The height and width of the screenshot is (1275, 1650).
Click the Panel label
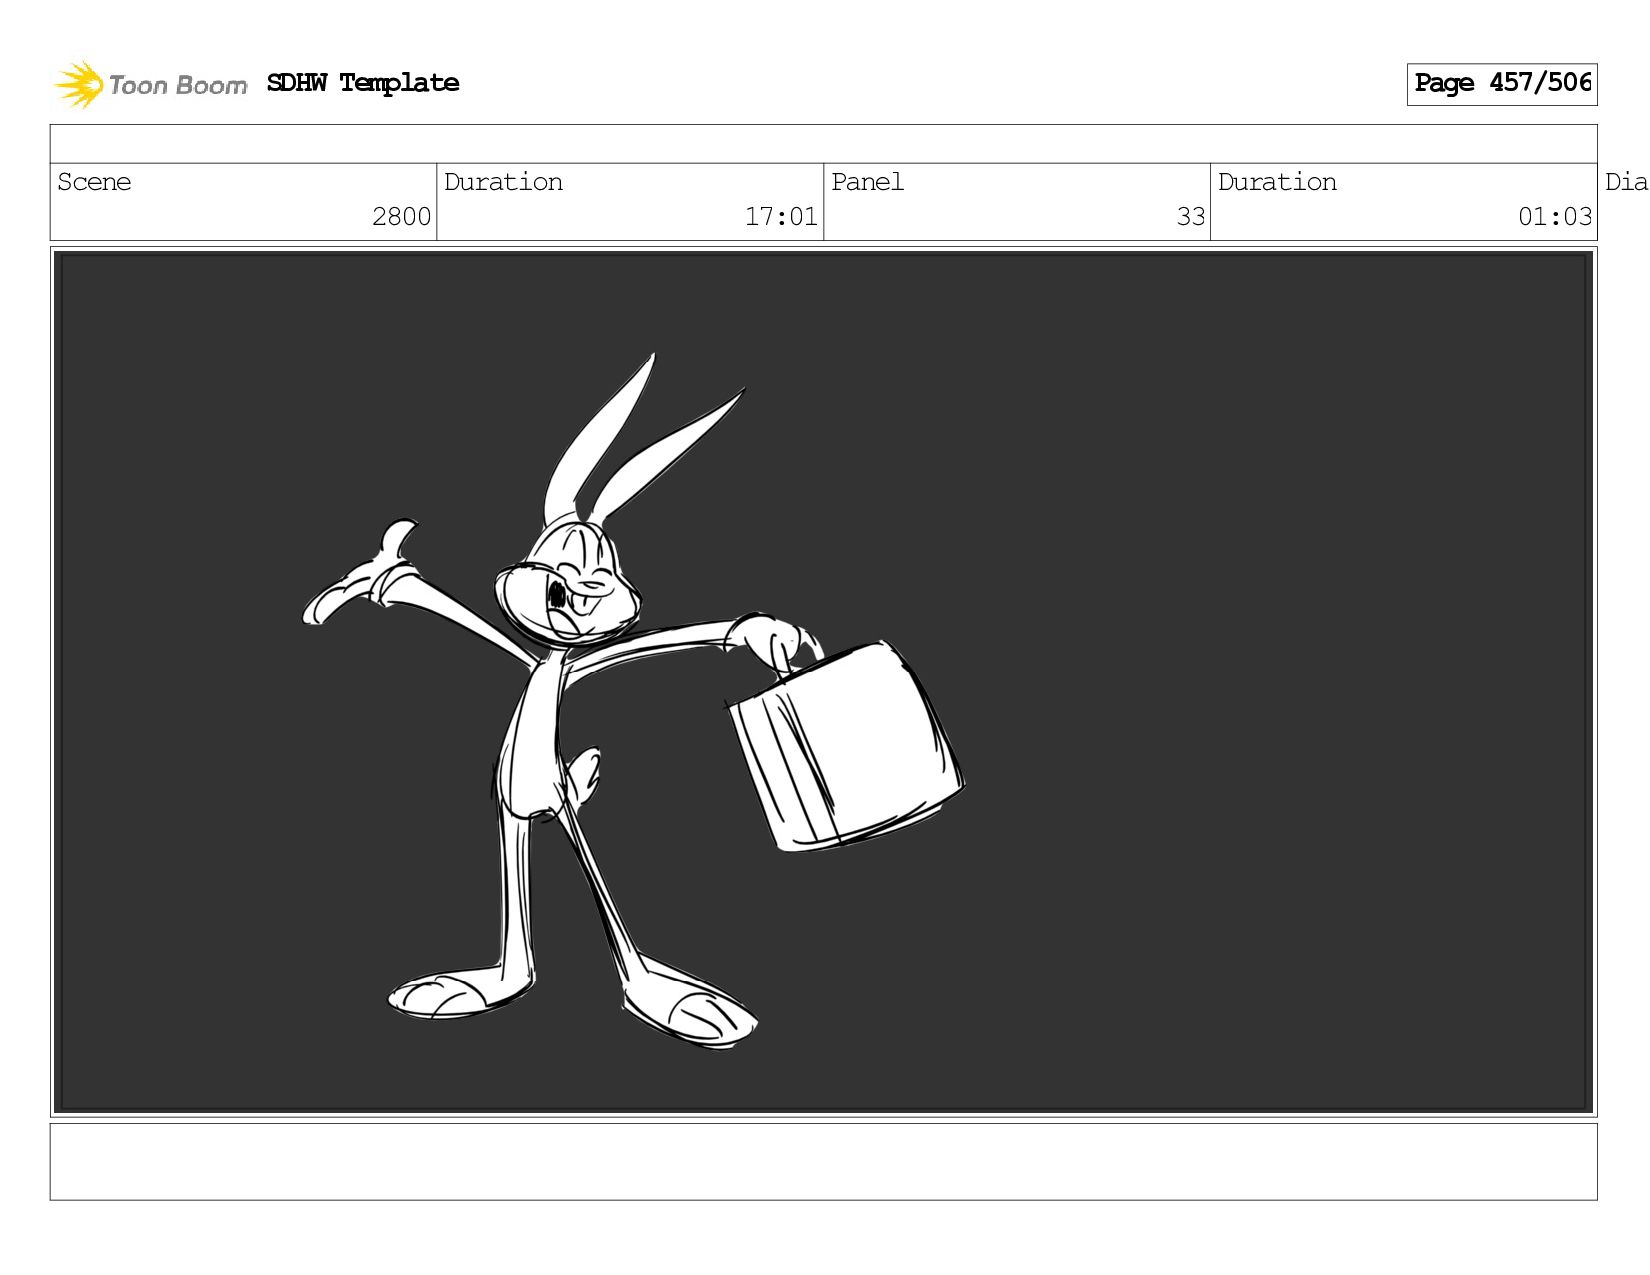point(867,182)
